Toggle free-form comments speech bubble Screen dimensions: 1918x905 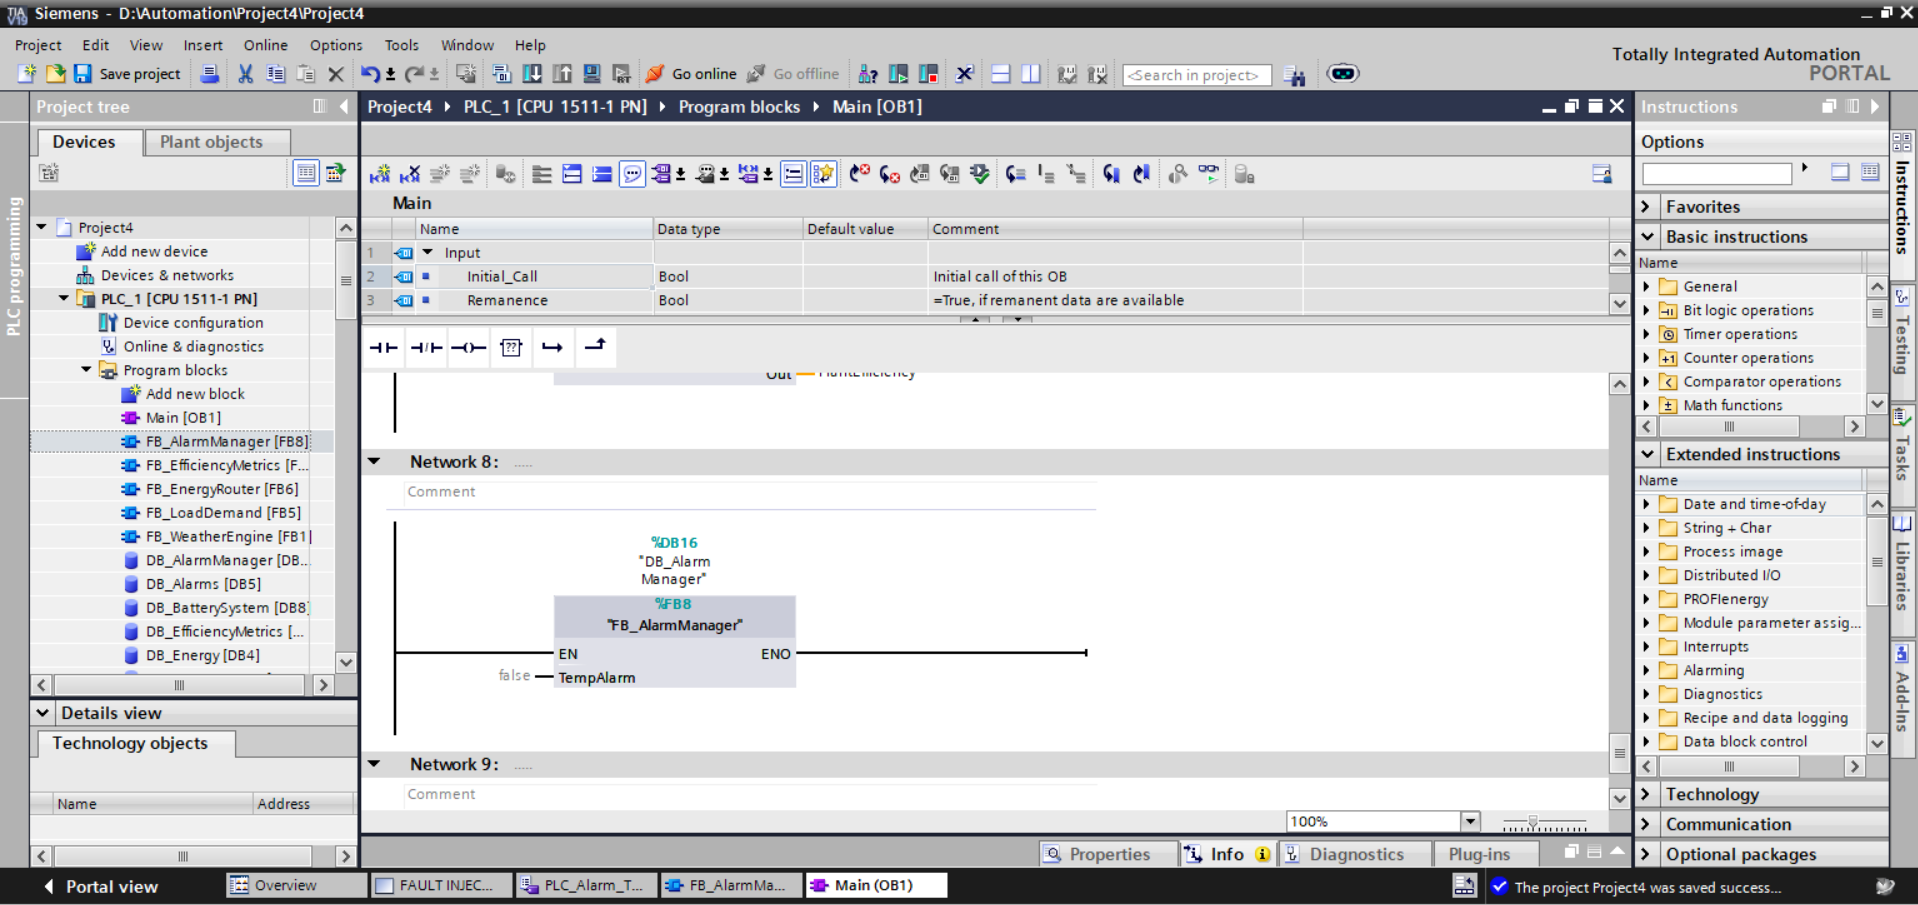[x=633, y=175]
